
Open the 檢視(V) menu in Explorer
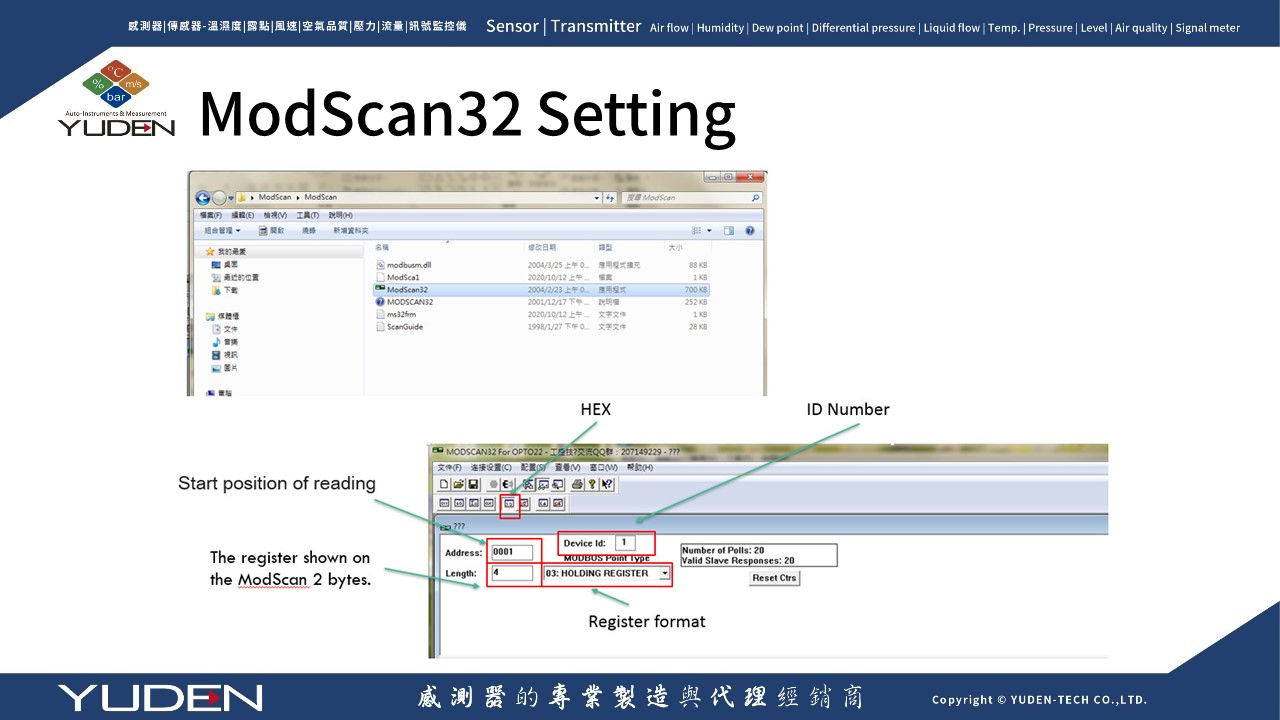pos(275,215)
